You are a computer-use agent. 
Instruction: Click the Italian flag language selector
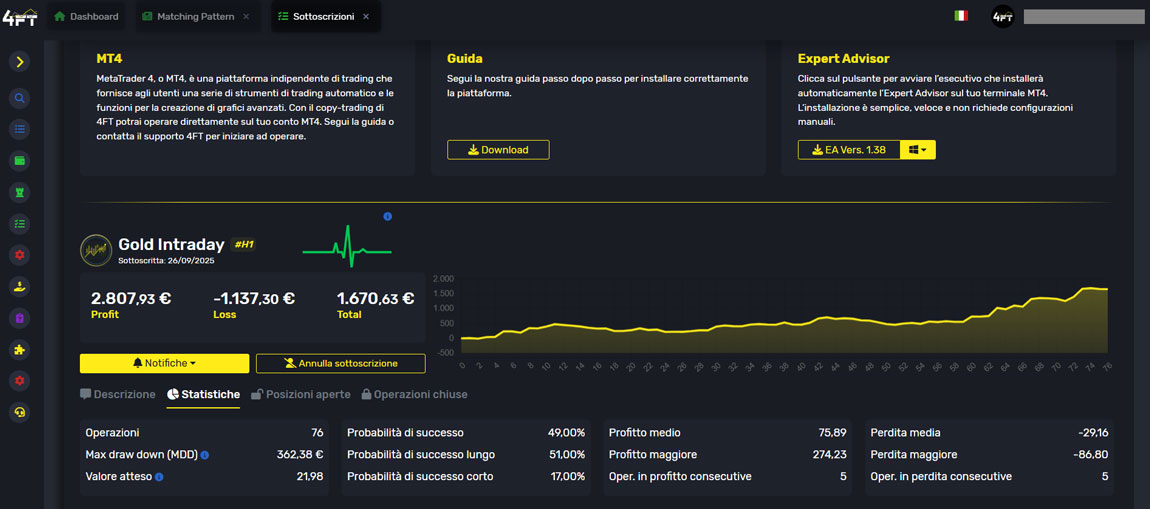pyautogui.click(x=961, y=15)
